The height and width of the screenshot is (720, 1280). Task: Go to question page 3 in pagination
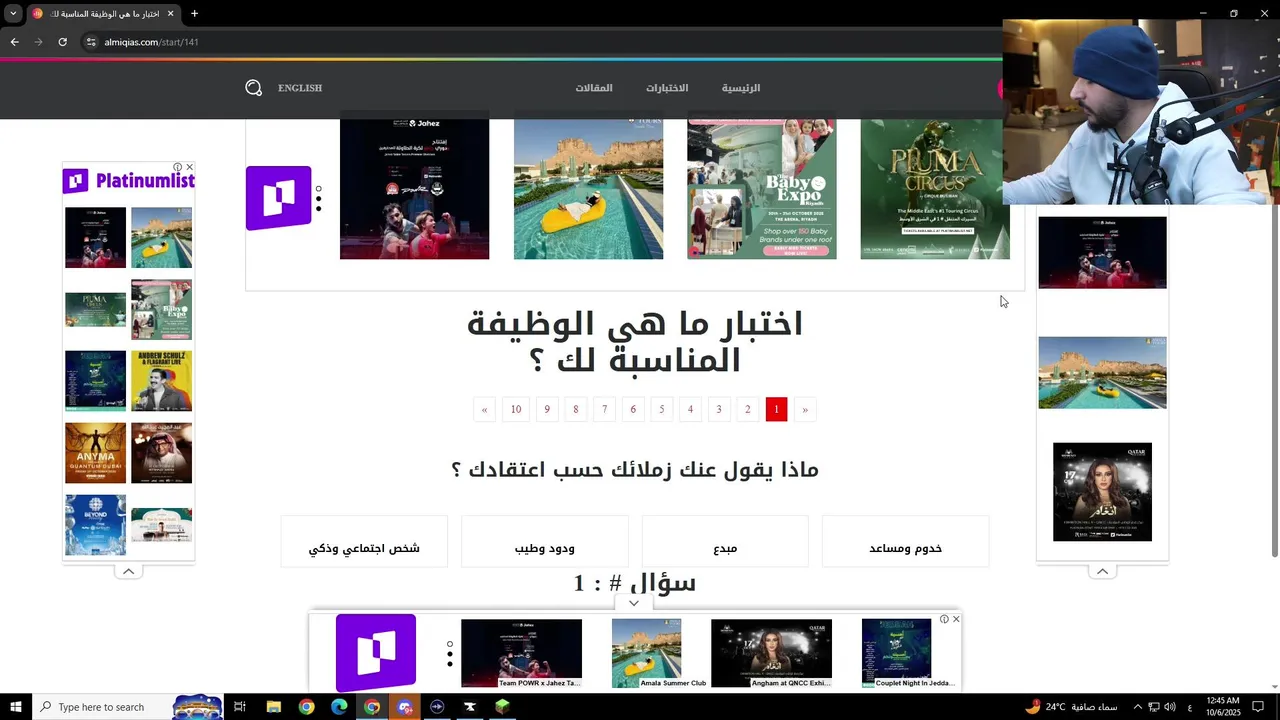coord(718,409)
